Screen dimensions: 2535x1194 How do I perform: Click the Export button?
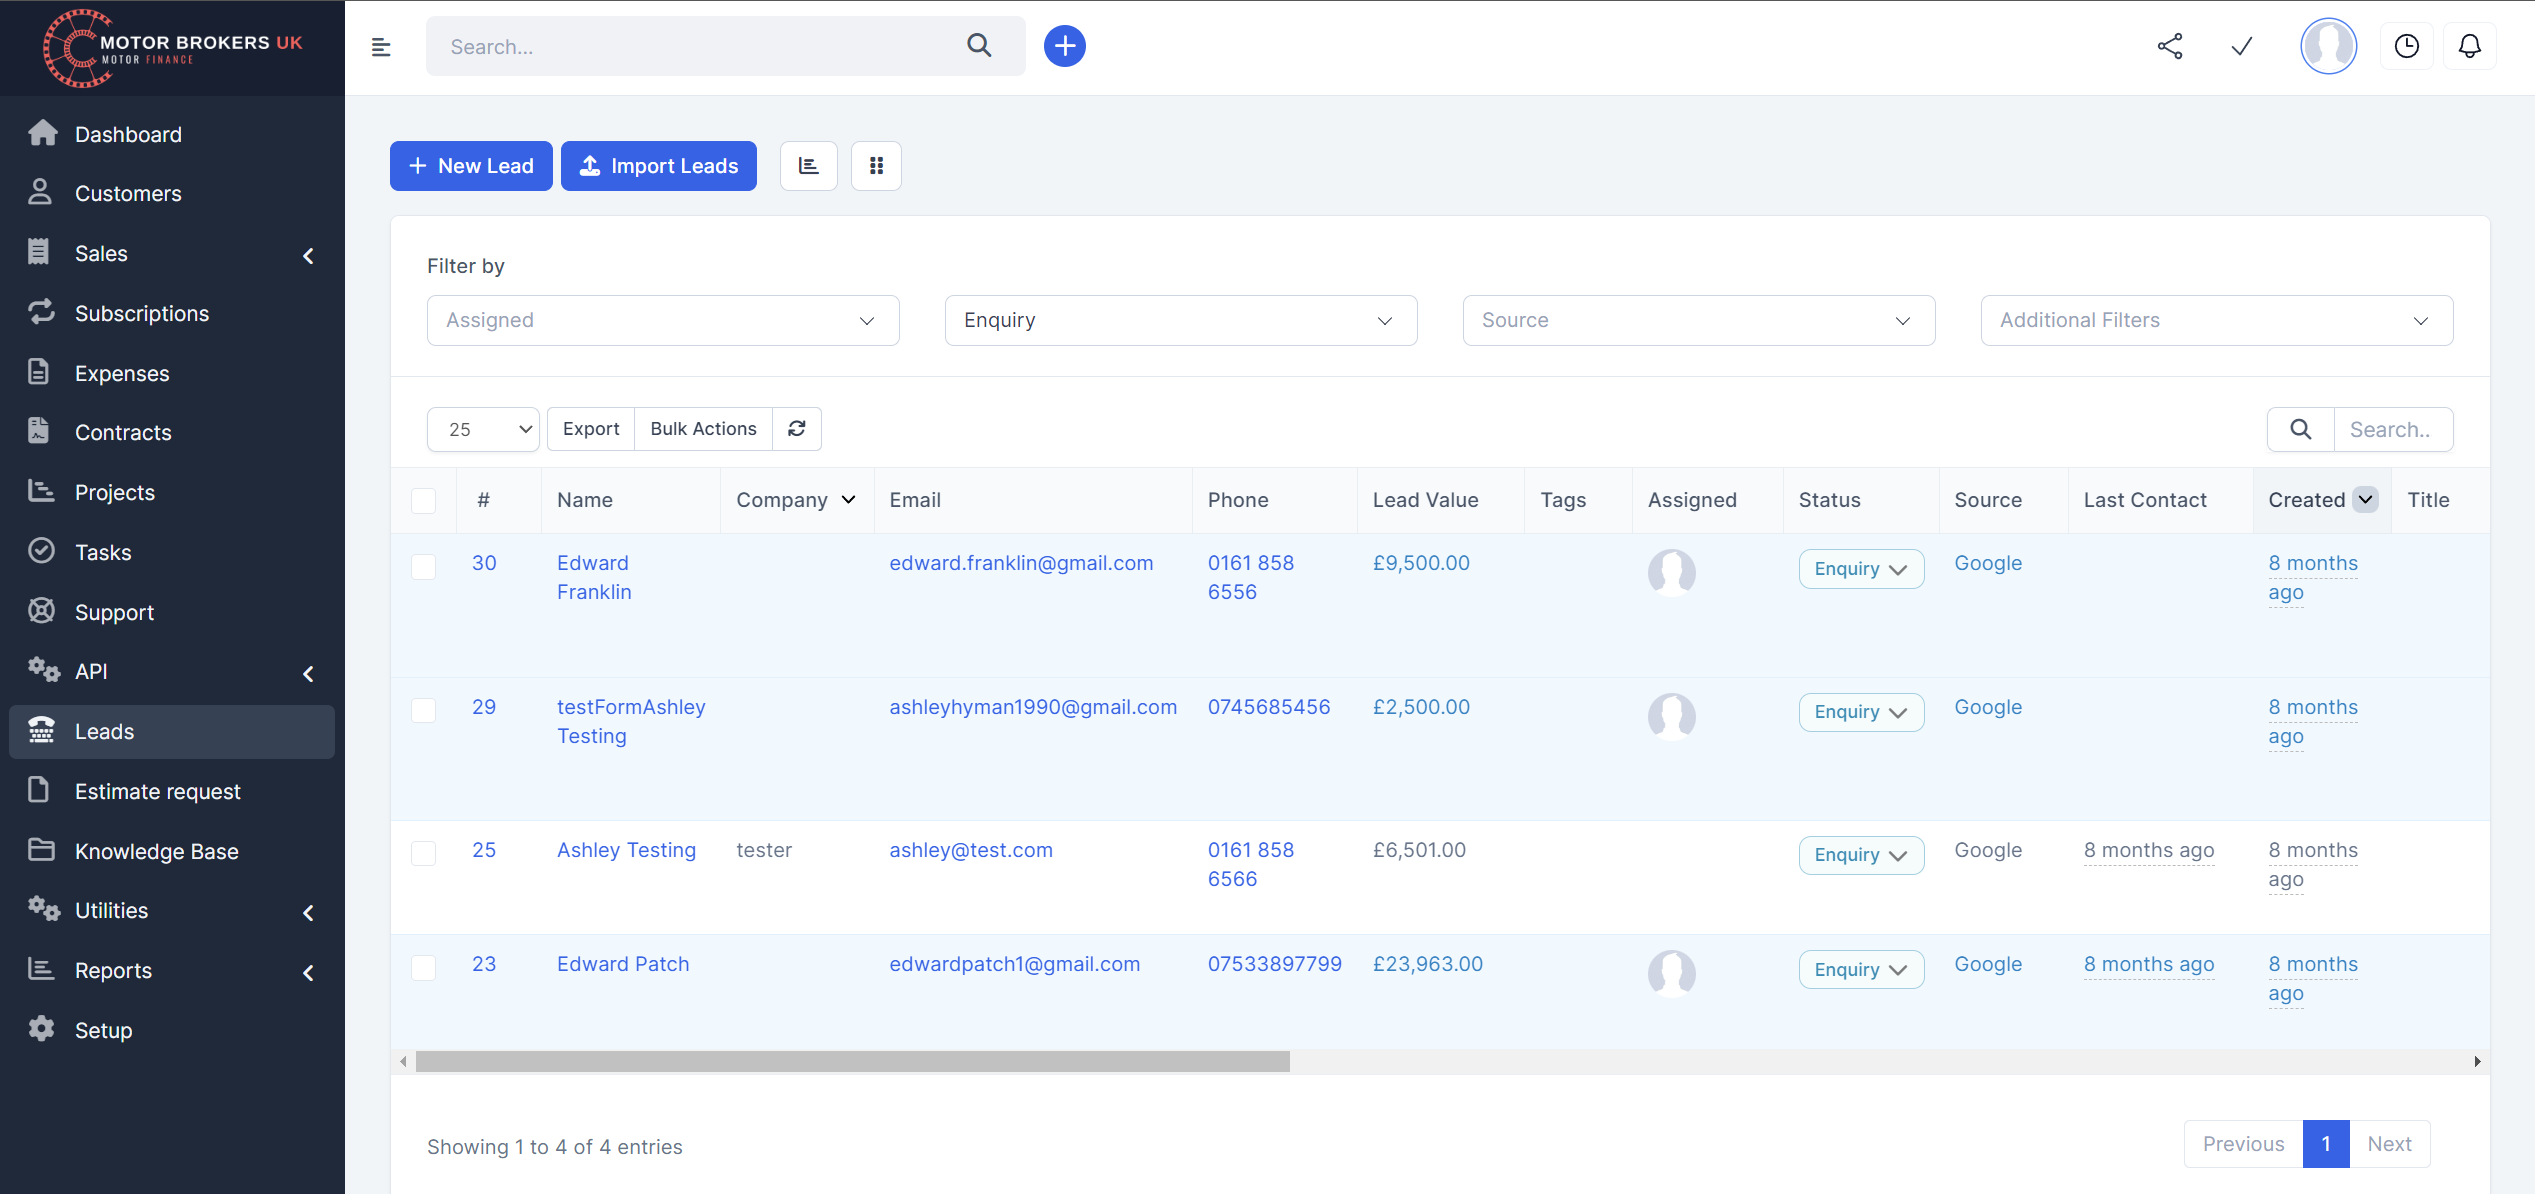pos(591,429)
